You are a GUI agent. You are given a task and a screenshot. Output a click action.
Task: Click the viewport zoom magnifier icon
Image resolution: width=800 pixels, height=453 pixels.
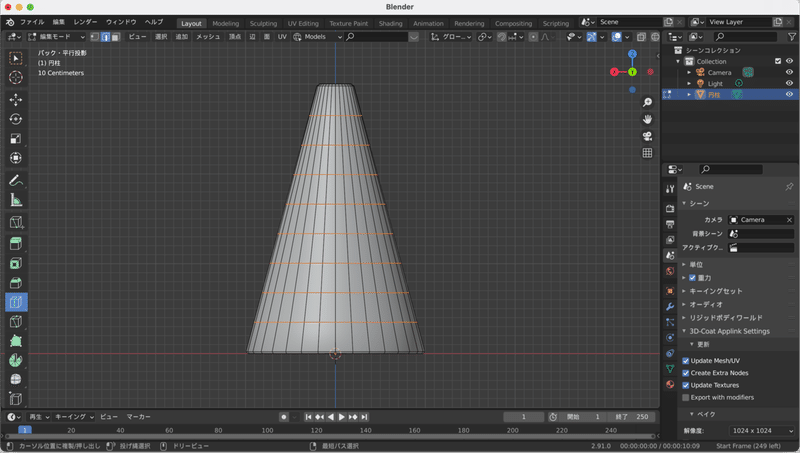coord(647,103)
